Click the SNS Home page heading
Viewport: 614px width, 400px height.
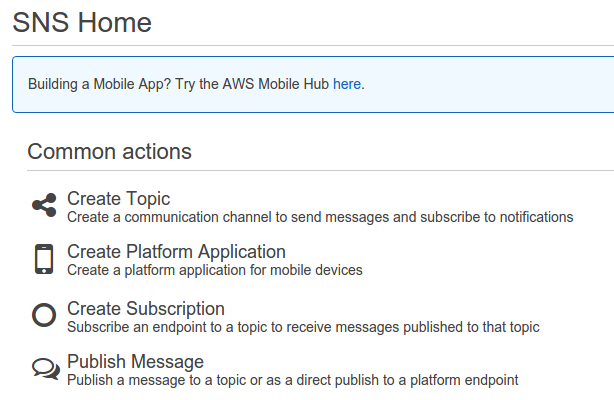click(82, 22)
